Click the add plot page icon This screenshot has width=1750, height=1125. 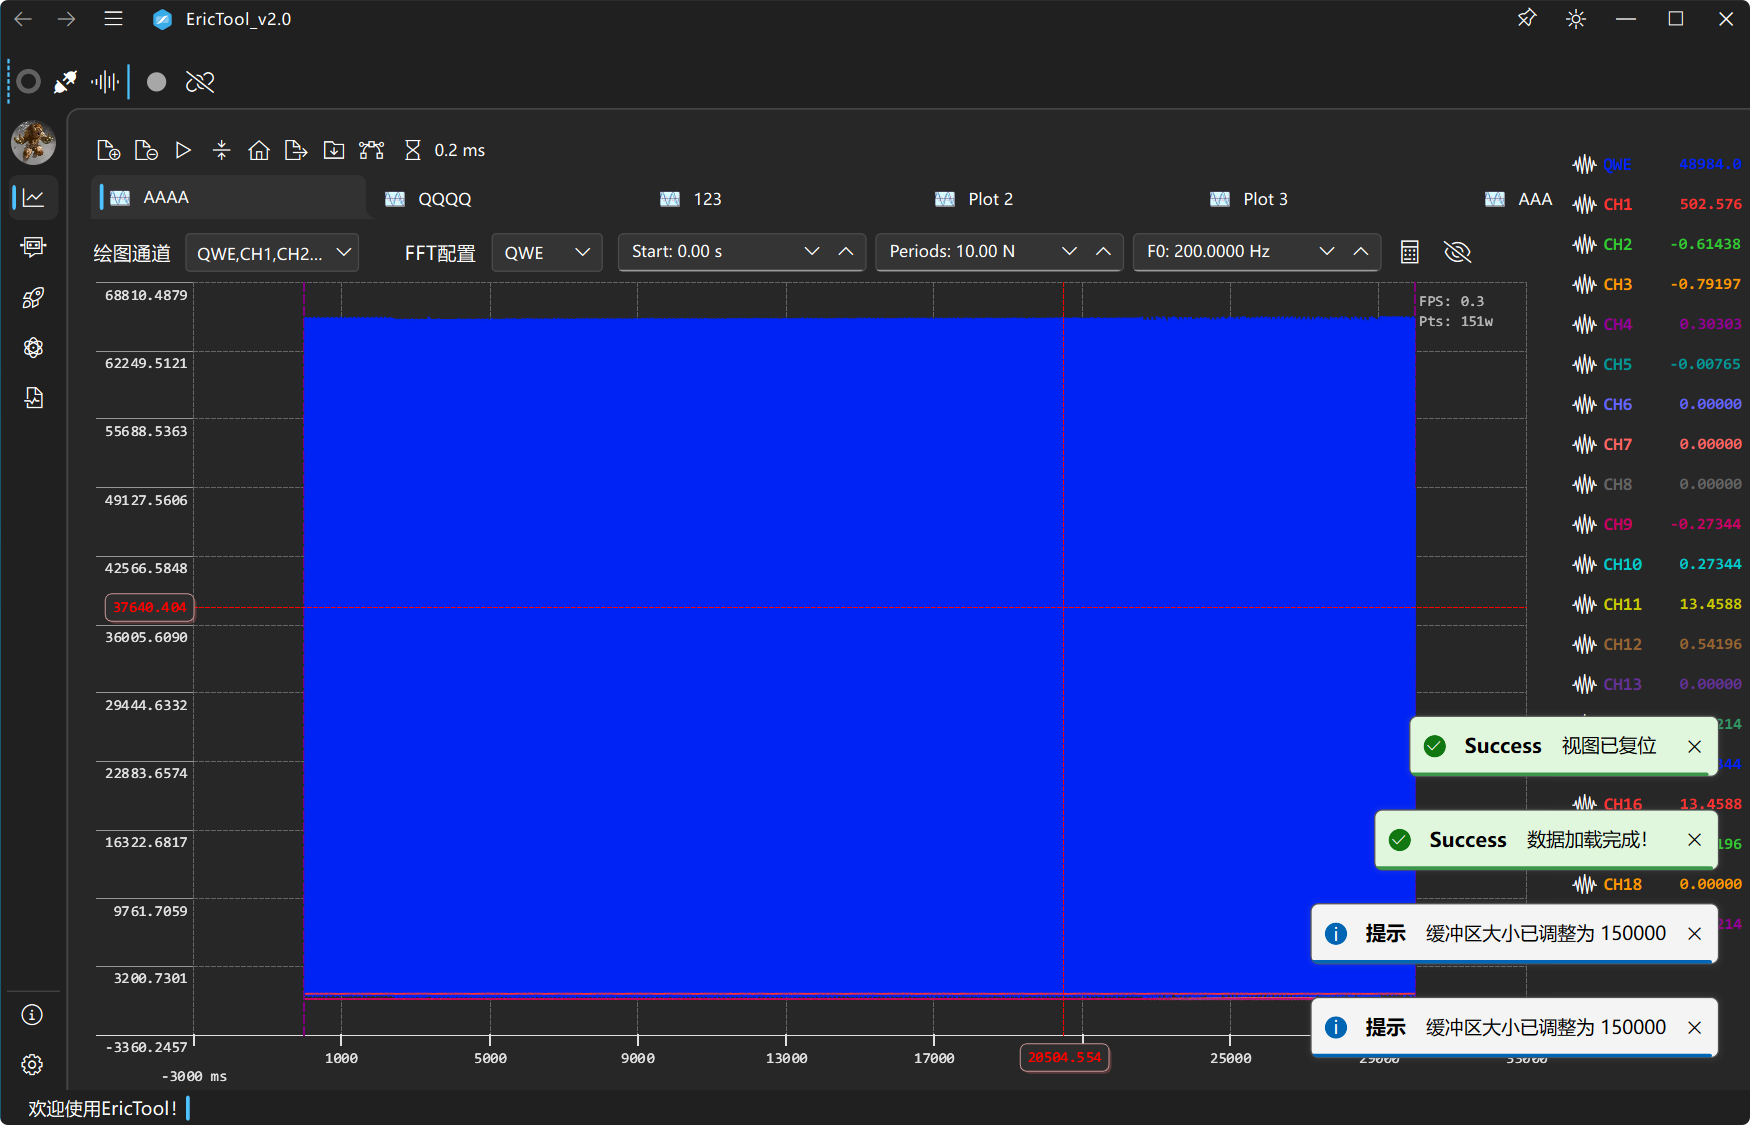(108, 150)
